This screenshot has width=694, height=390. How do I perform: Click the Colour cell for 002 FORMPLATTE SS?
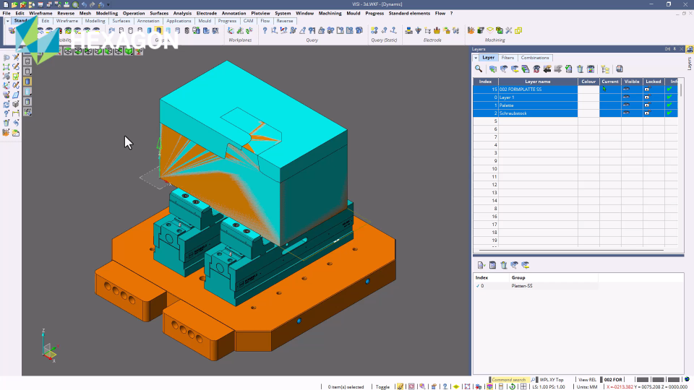tap(588, 89)
